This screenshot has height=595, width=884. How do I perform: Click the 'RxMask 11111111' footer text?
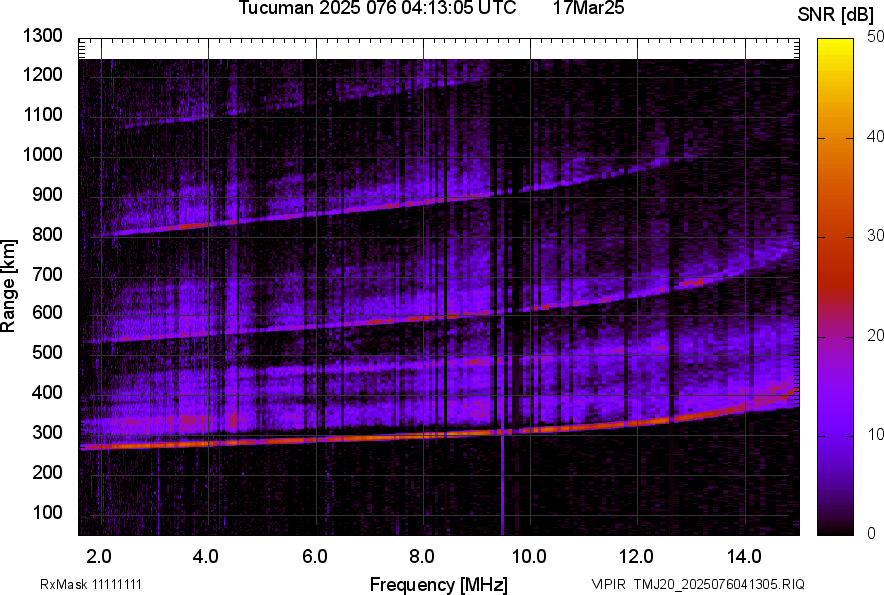[91, 584]
